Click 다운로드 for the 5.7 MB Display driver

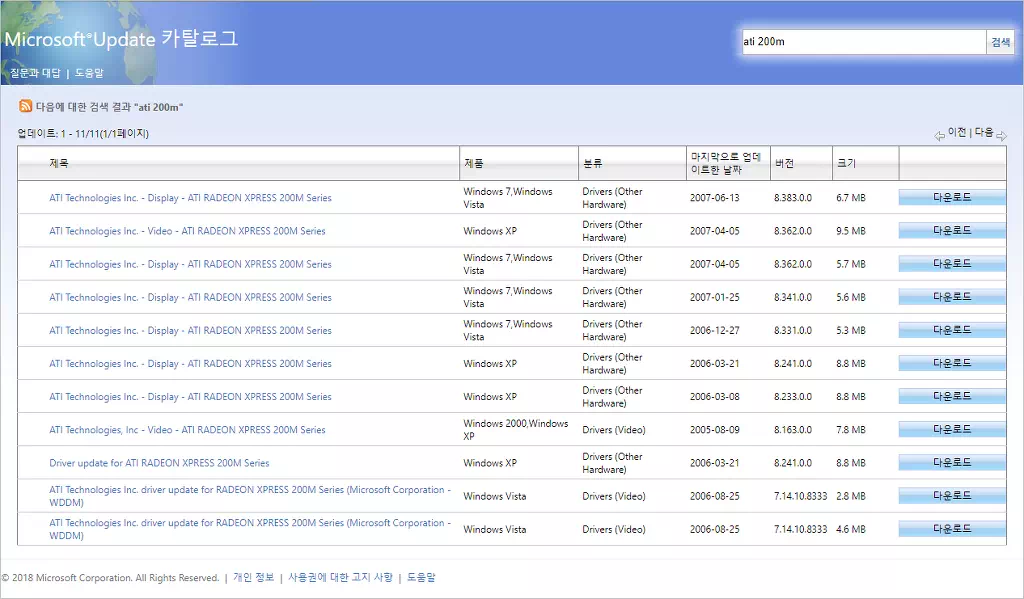(x=952, y=264)
